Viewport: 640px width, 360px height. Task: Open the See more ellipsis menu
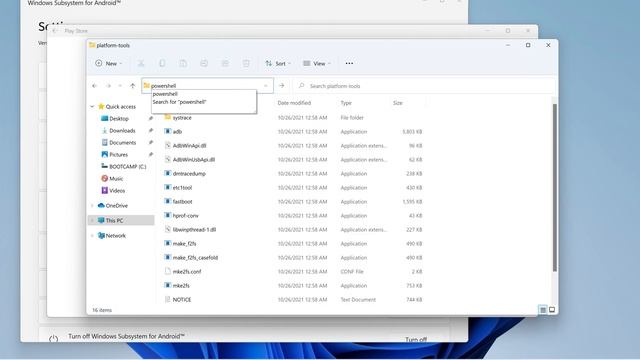tap(349, 63)
